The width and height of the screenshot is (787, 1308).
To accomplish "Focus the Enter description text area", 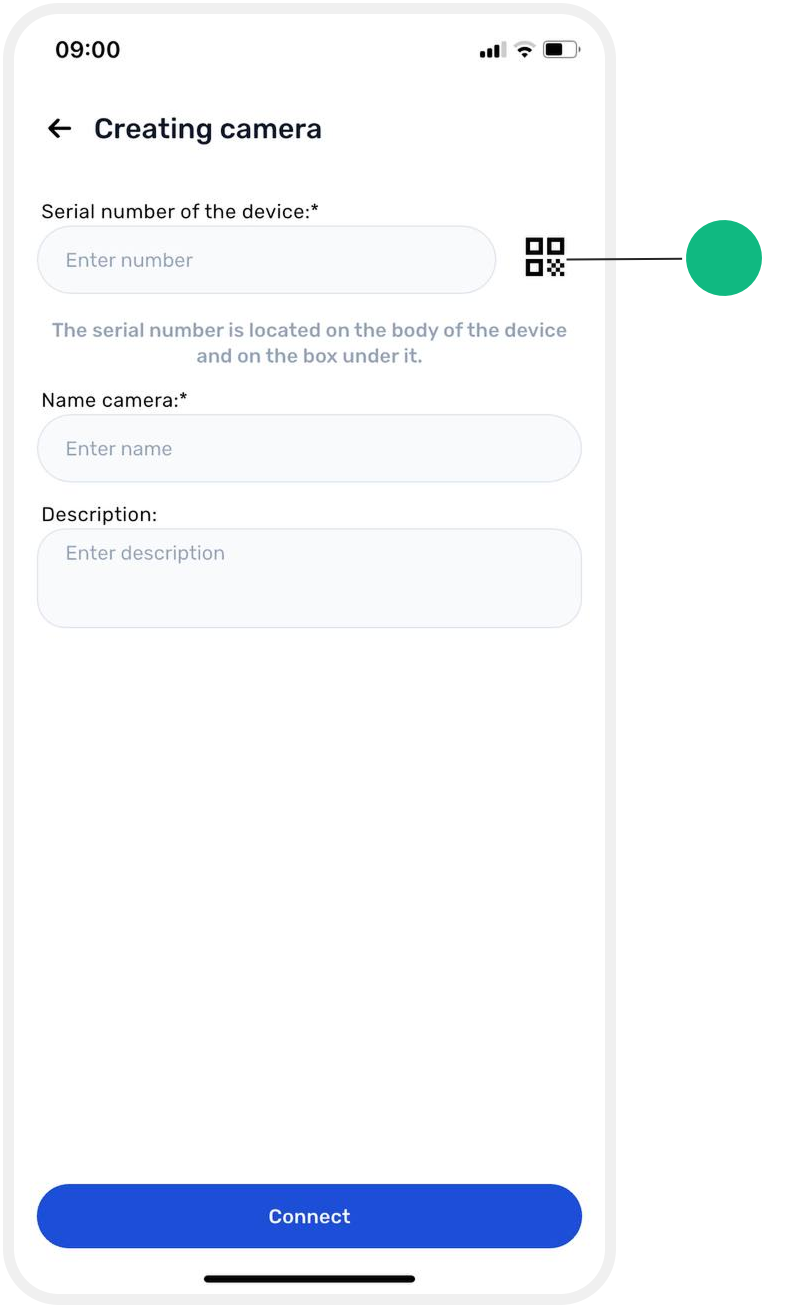I will [309, 578].
